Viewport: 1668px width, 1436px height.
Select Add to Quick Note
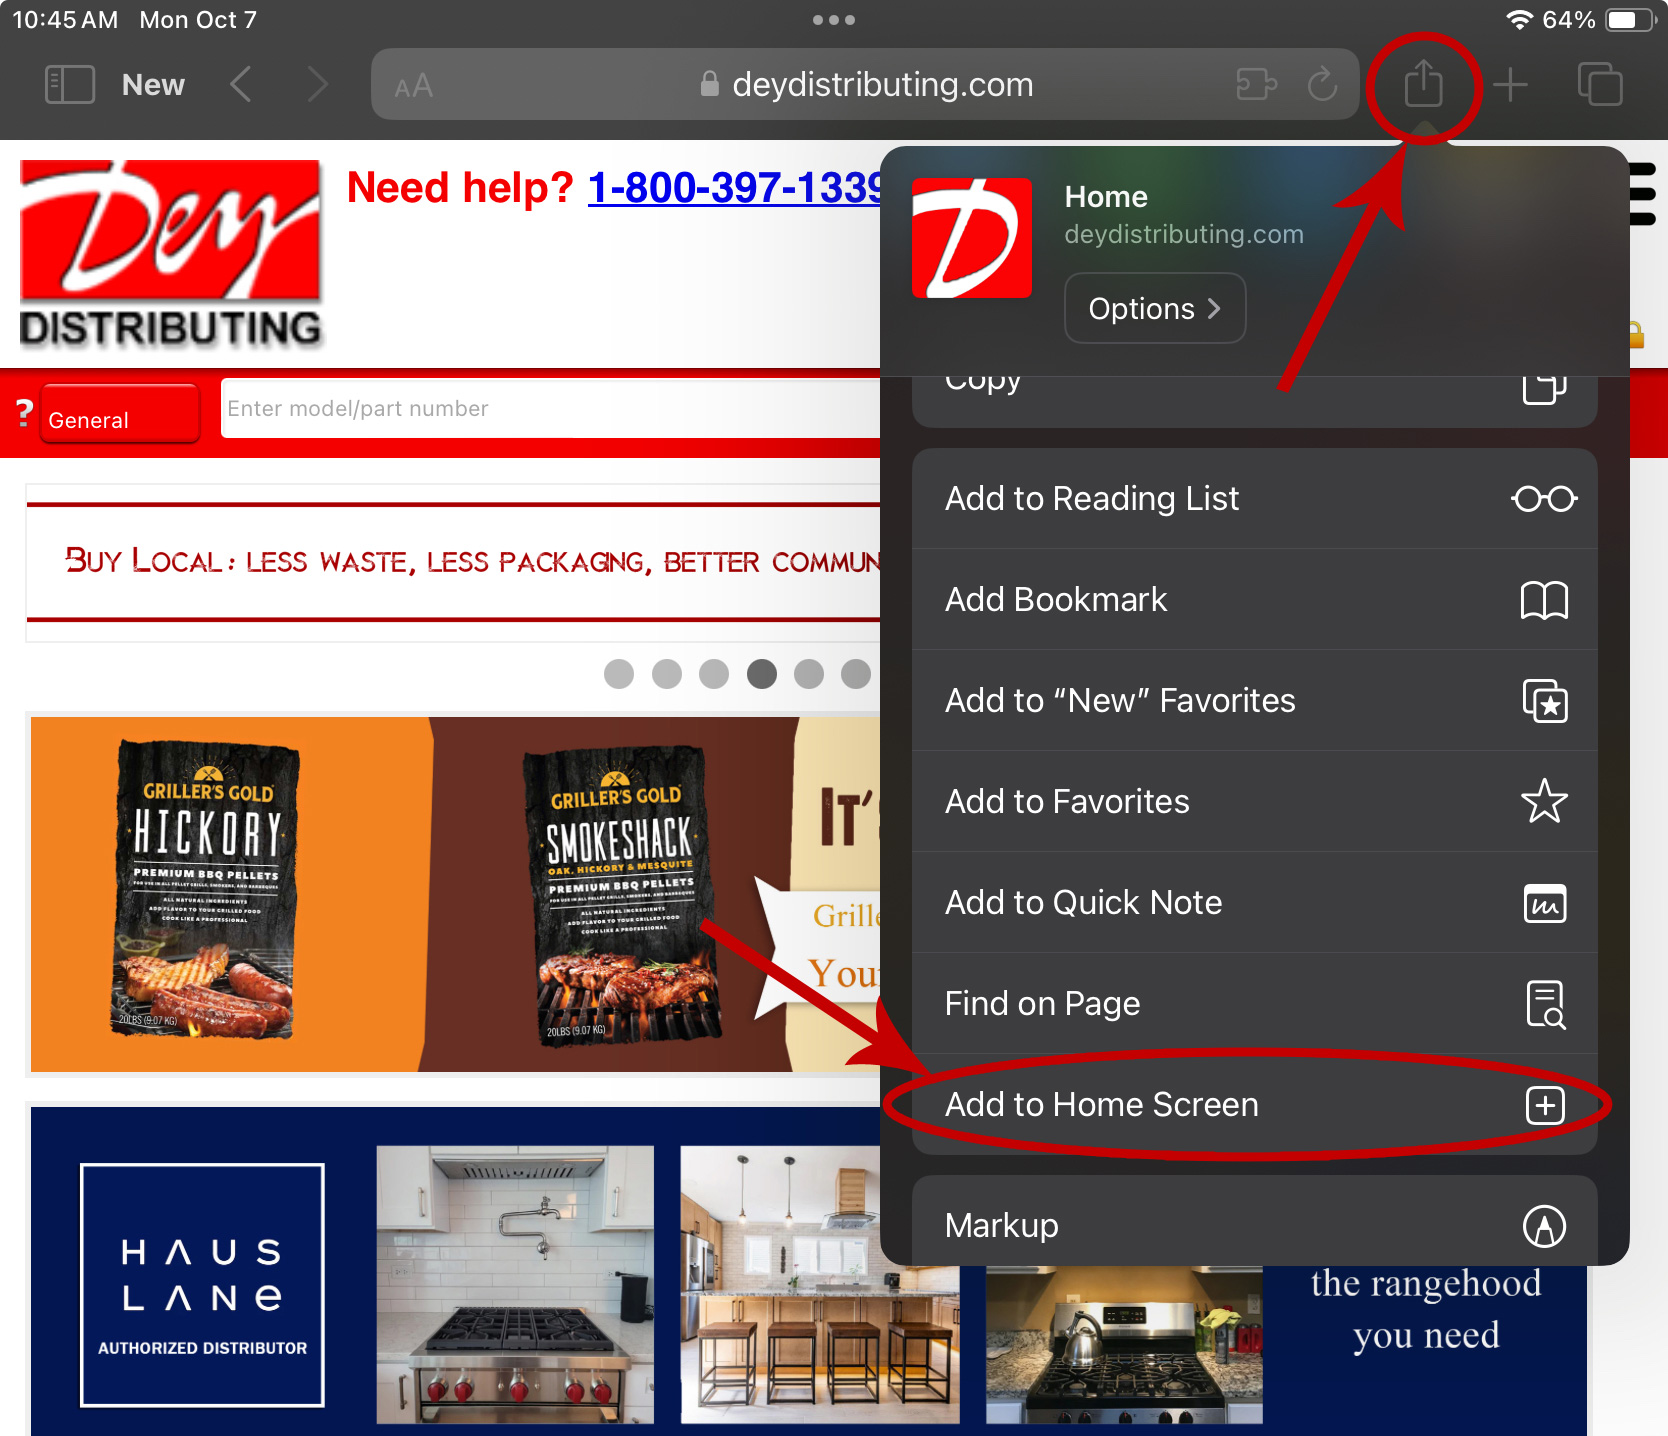(x=1254, y=902)
